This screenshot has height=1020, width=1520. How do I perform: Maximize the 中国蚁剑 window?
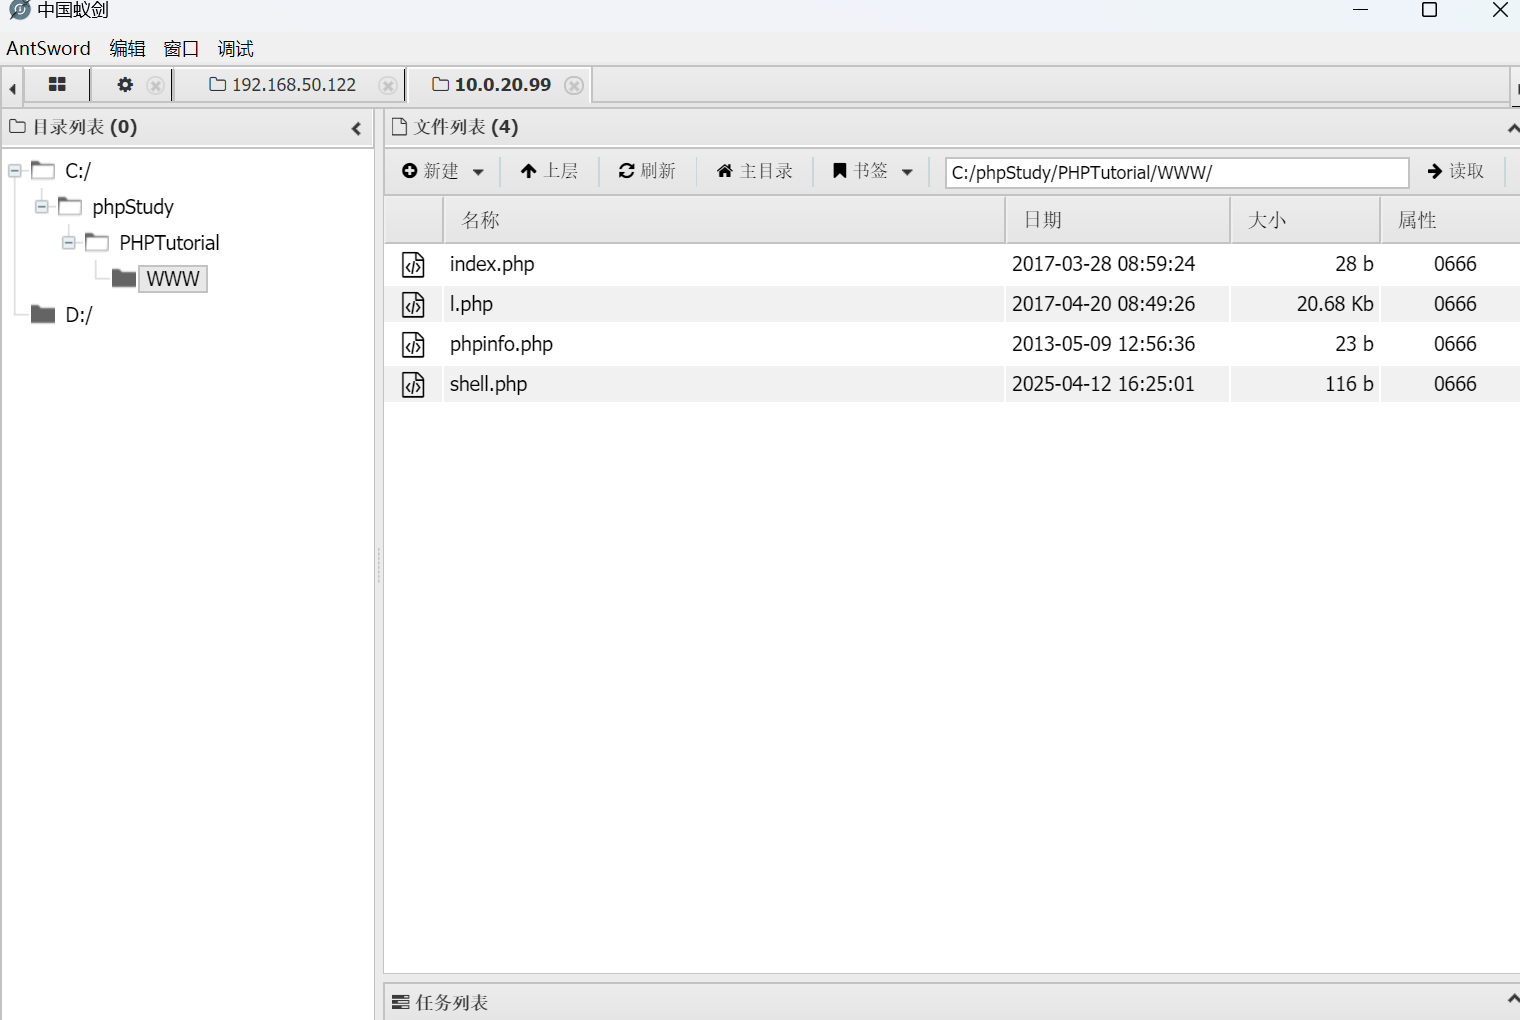point(1430,10)
